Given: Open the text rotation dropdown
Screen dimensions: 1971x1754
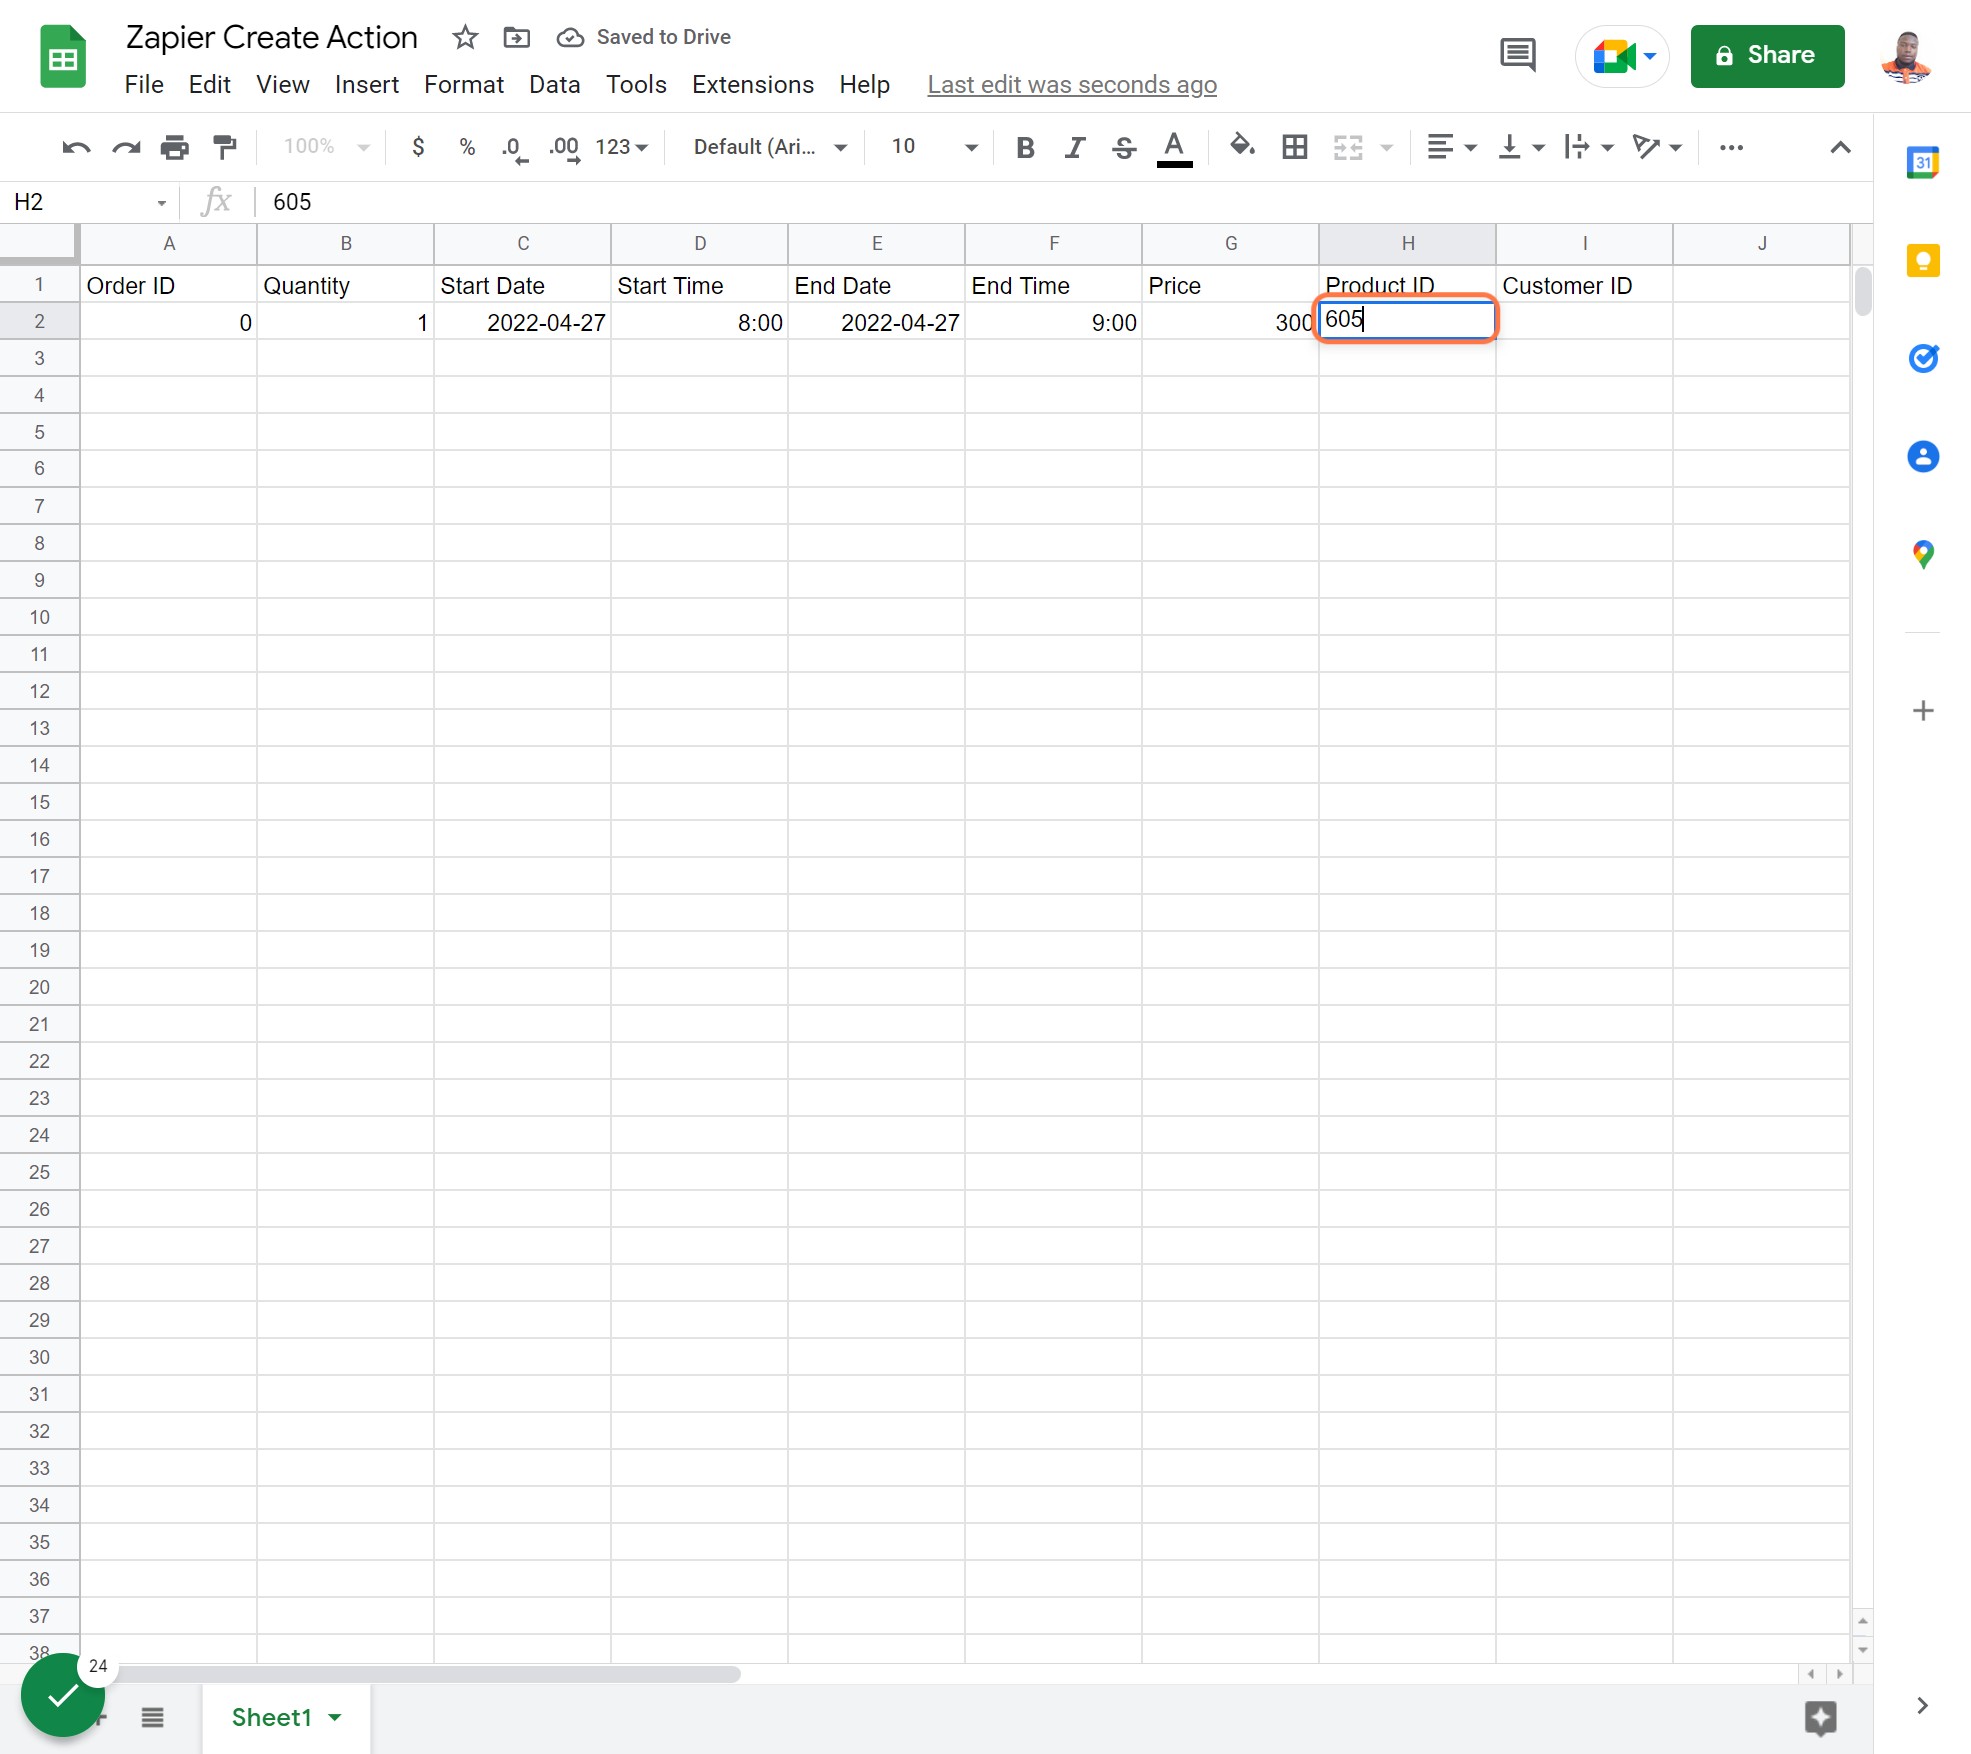Looking at the screenshot, I should click(x=1657, y=148).
